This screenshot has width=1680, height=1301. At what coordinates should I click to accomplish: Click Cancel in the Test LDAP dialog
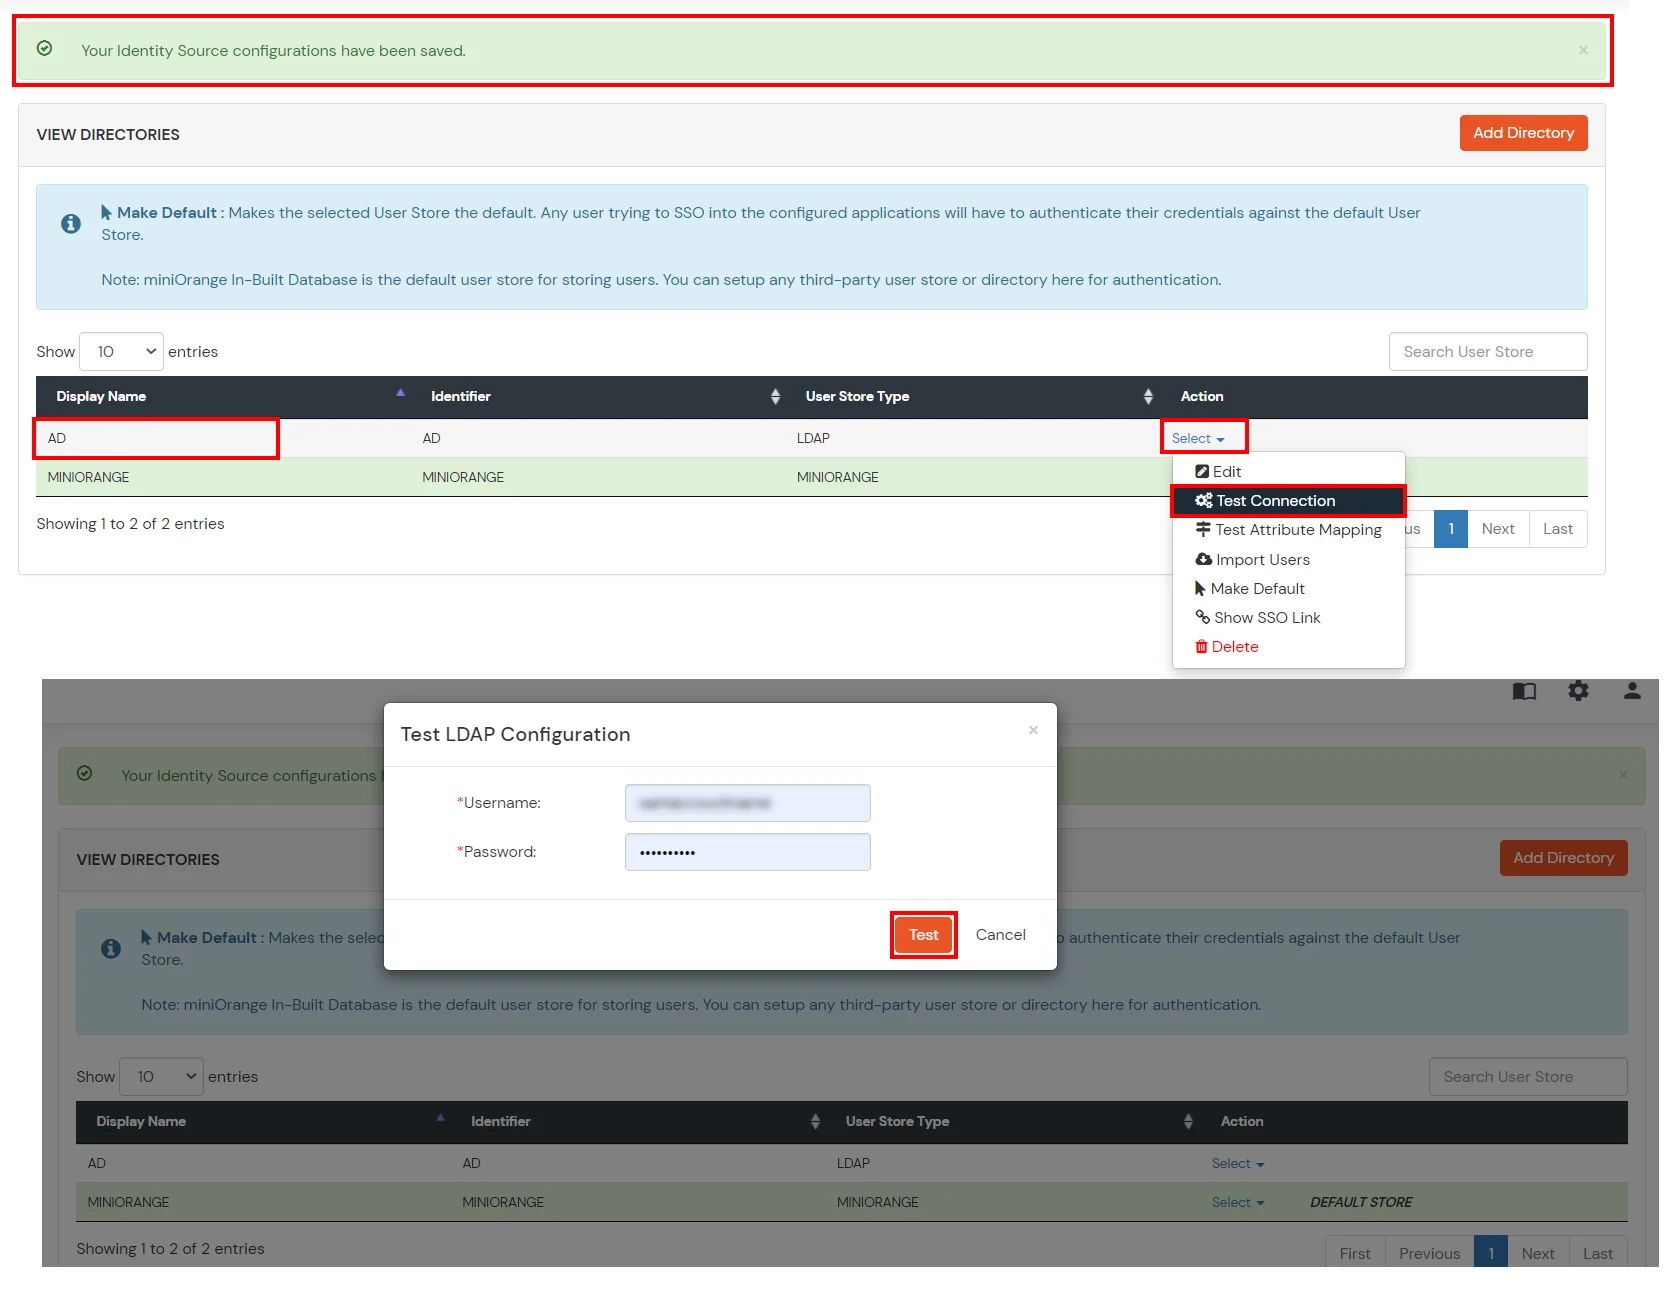pos(1001,935)
